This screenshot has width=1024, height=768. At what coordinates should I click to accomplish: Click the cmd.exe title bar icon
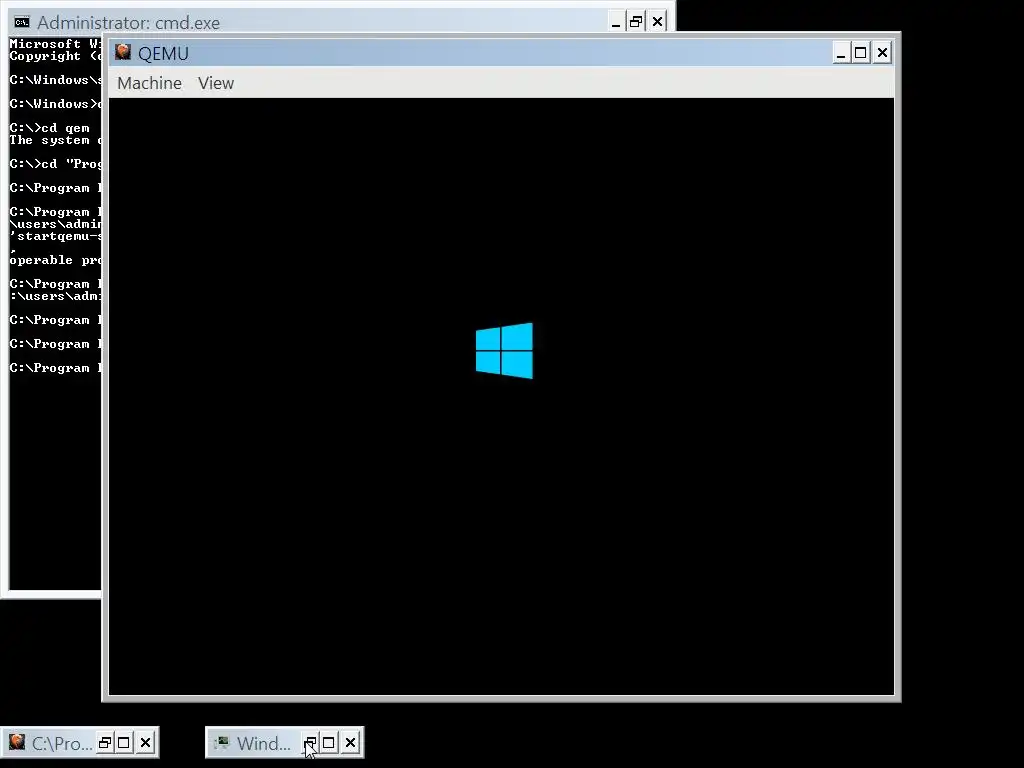[22, 22]
